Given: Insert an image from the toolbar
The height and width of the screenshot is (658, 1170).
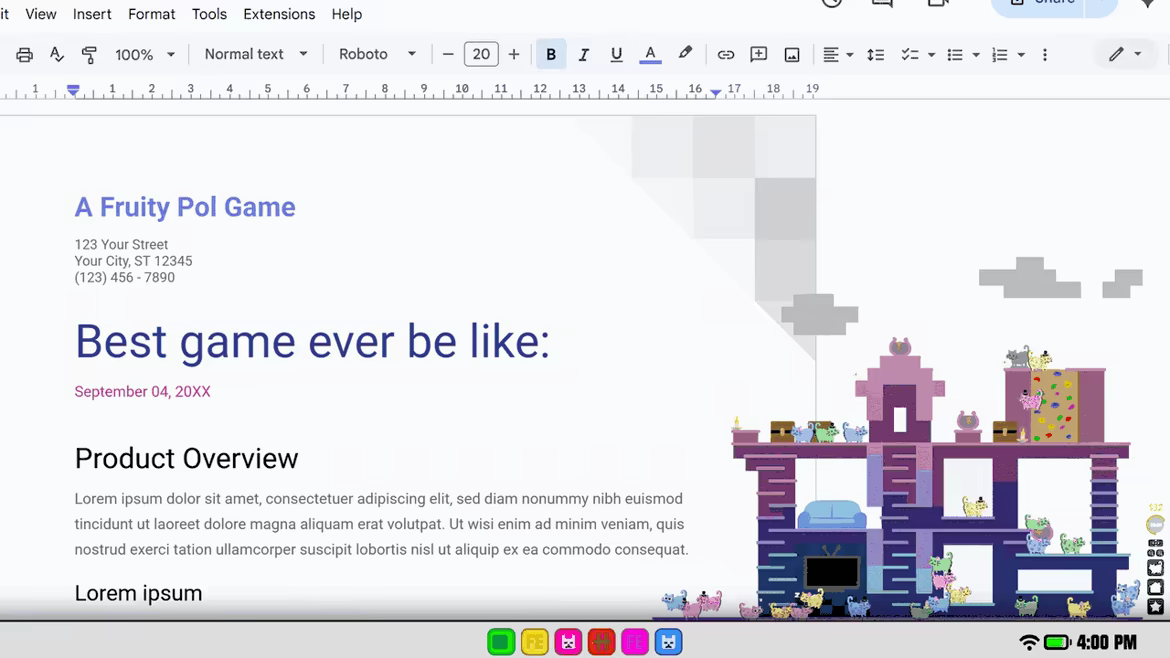Looking at the screenshot, I should pyautogui.click(x=792, y=54).
